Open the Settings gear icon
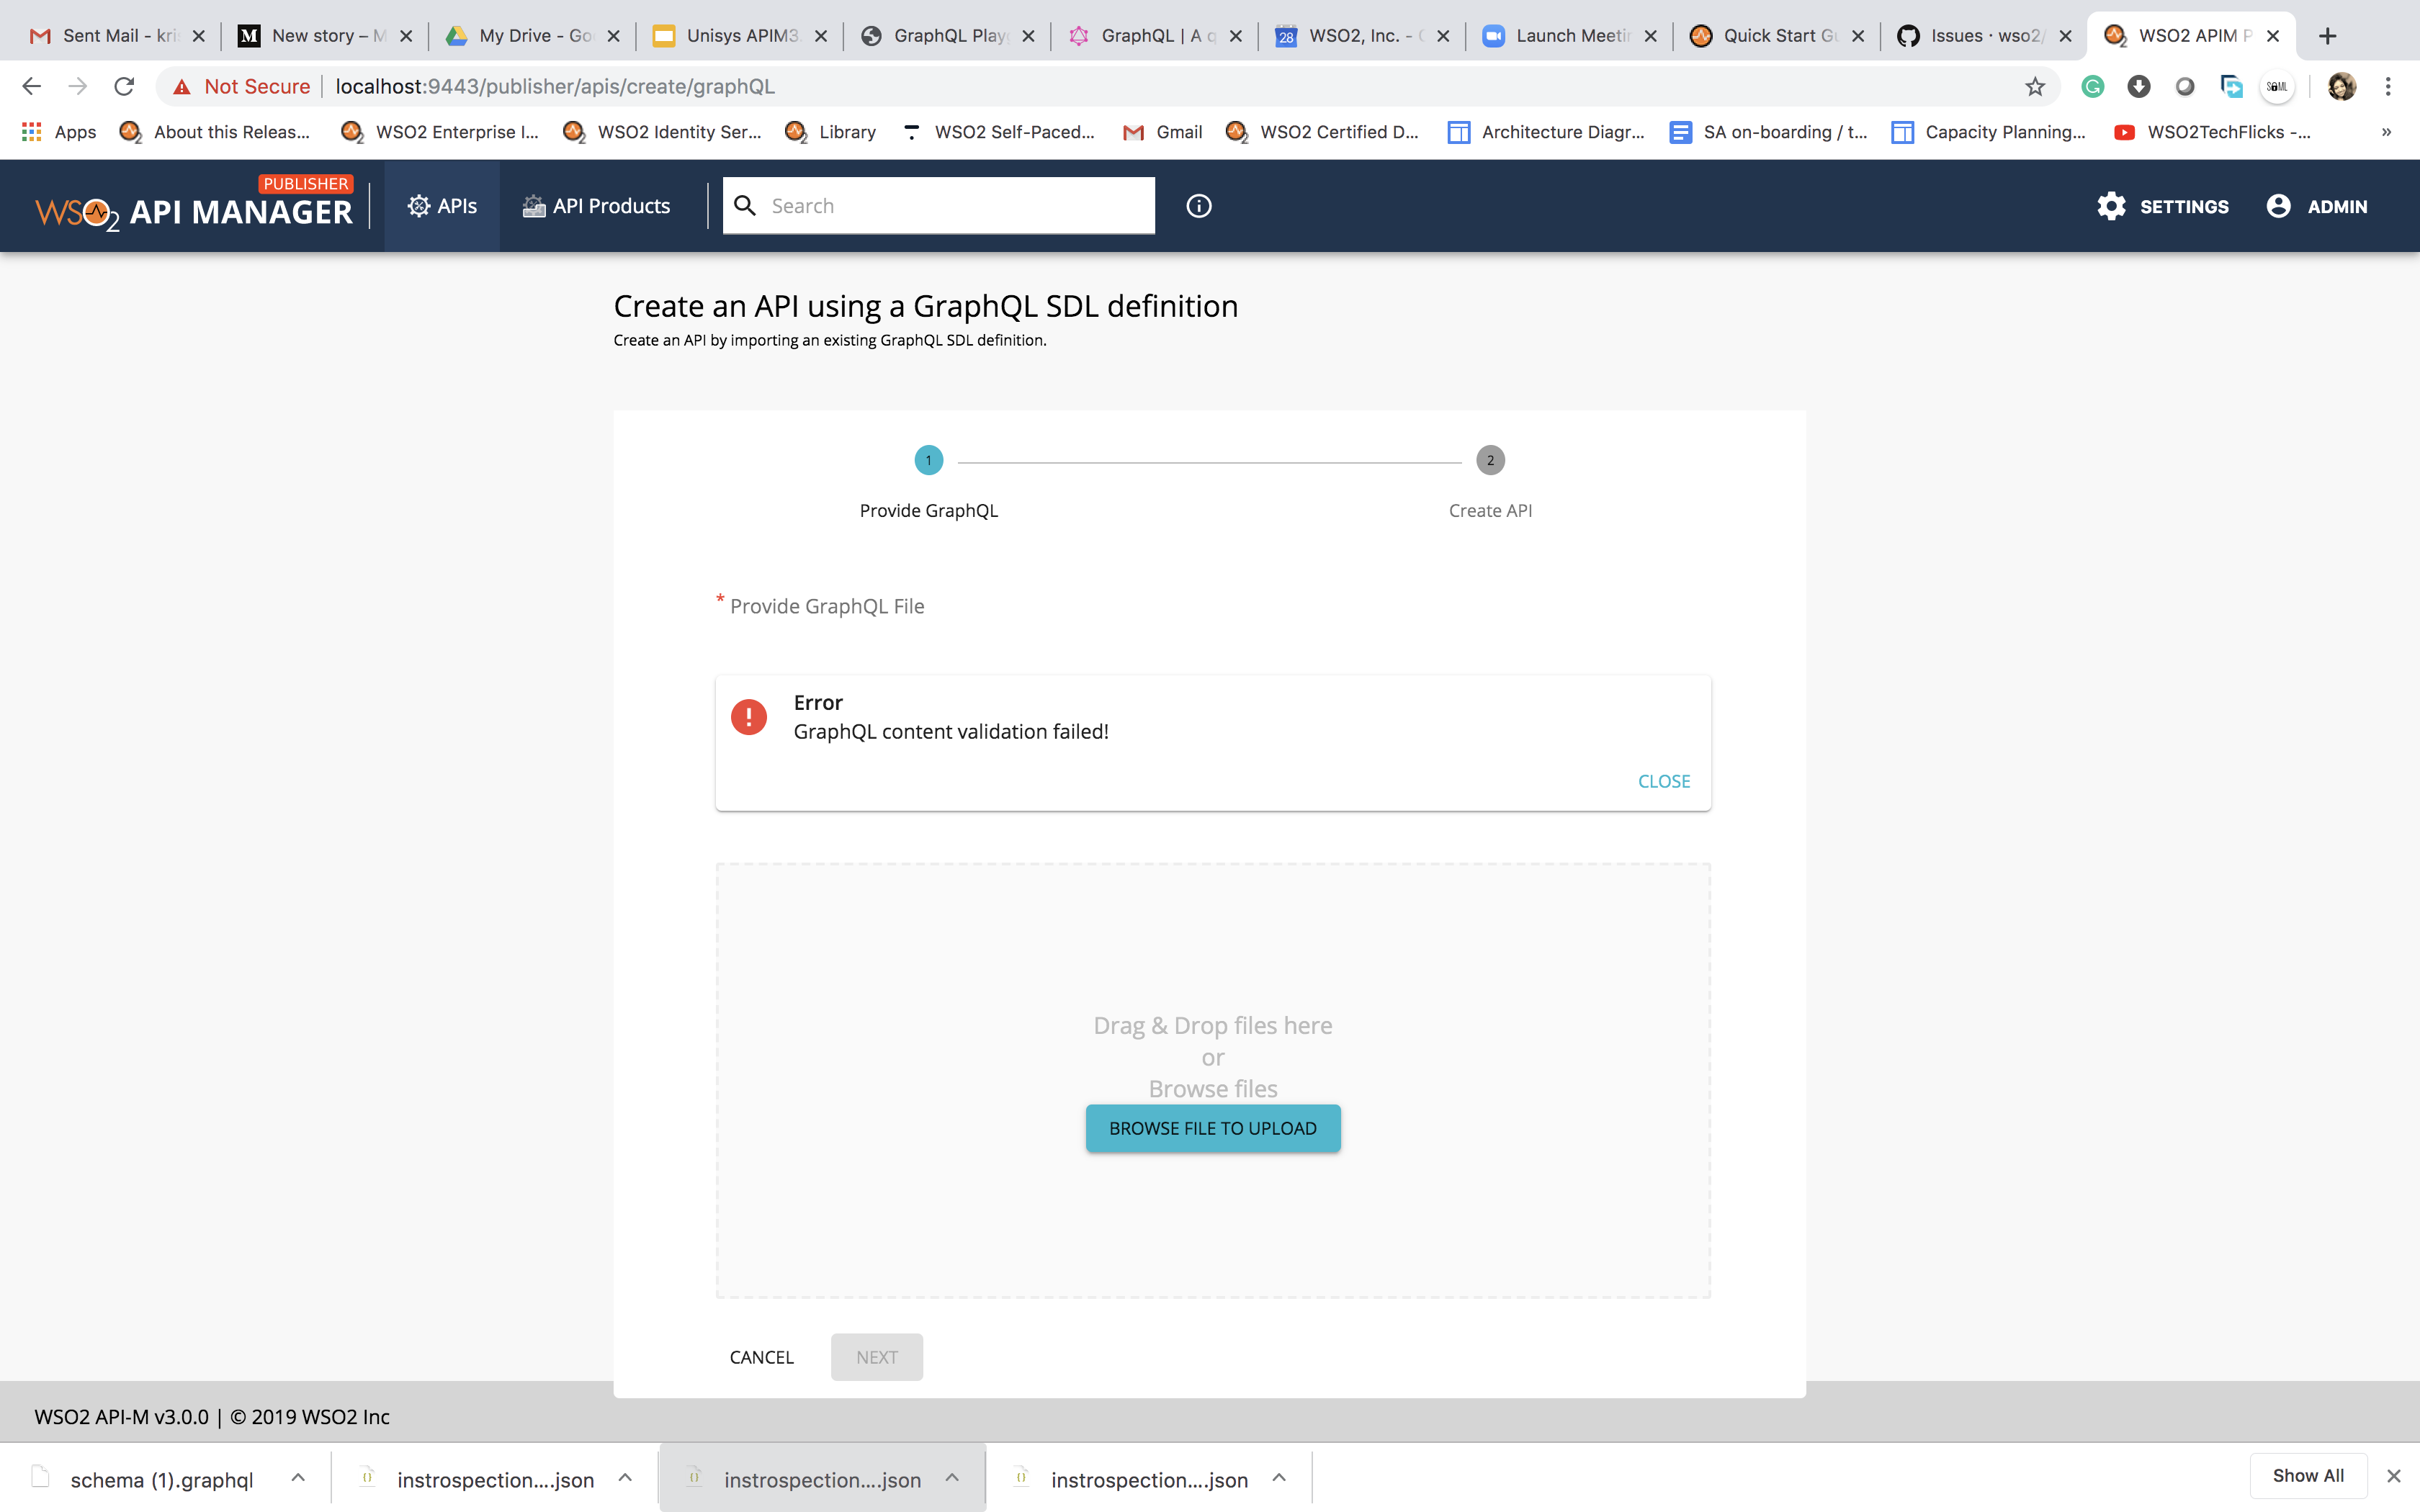The image size is (2420, 1512). 2112,206
